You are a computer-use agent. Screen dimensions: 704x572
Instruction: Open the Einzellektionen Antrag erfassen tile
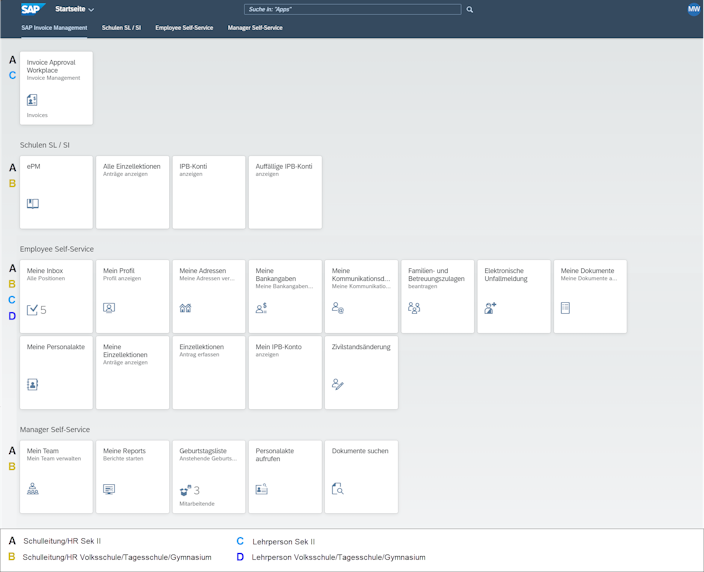pos(209,373)
